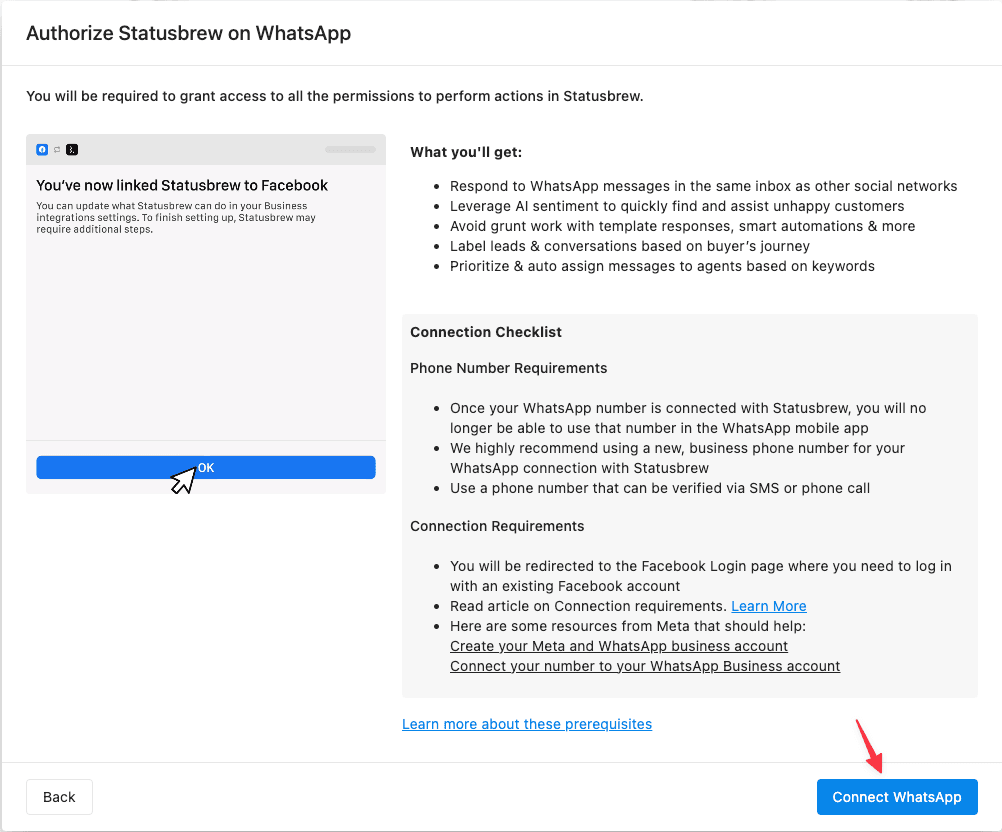
Task: Click the You've now linked Statusbrew heading
Action: pos(182,185)
